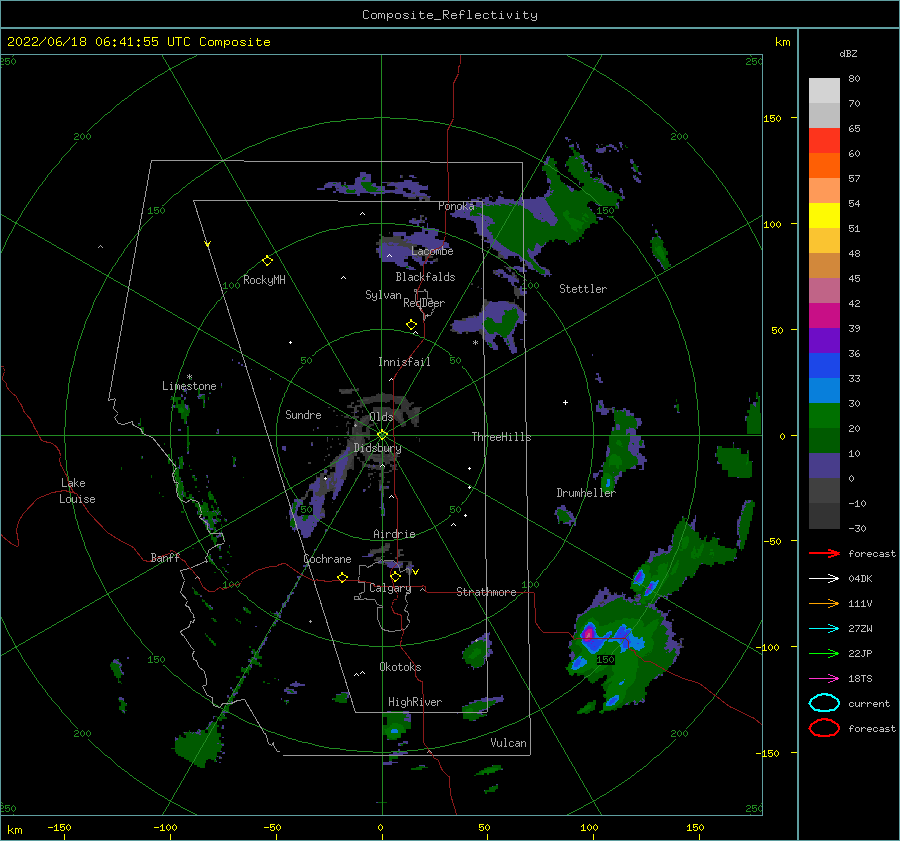
Task: Click the red forecast arrow in the legend
Action: (824, 553)
